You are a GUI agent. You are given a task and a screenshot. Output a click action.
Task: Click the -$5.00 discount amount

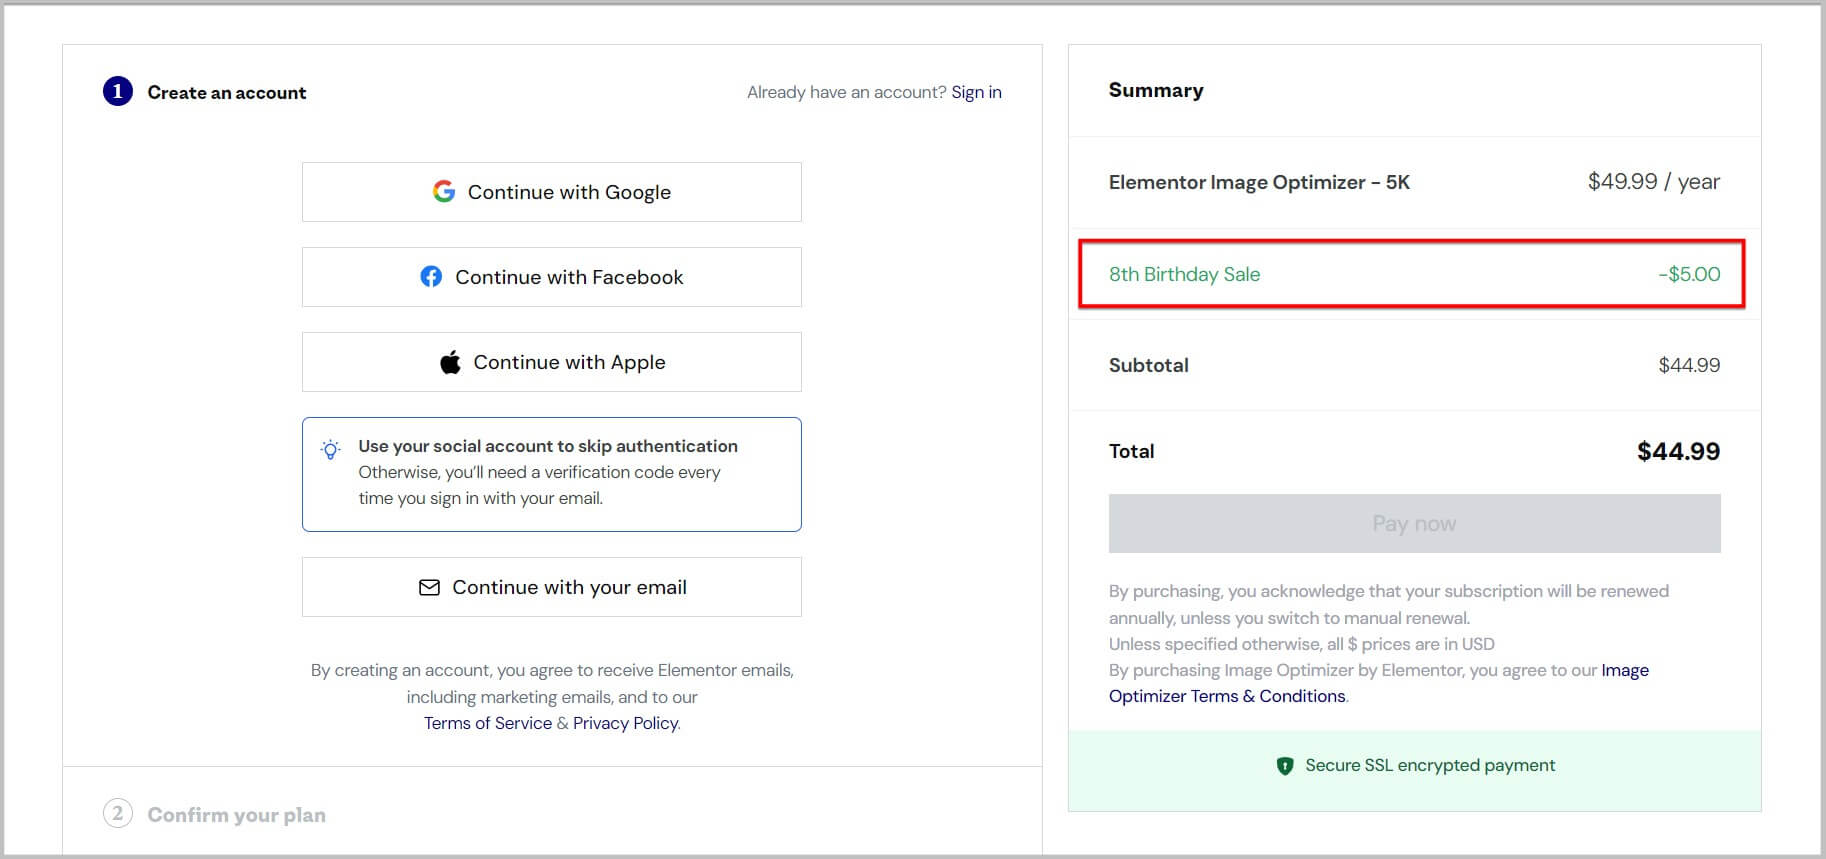[1689, 274]
